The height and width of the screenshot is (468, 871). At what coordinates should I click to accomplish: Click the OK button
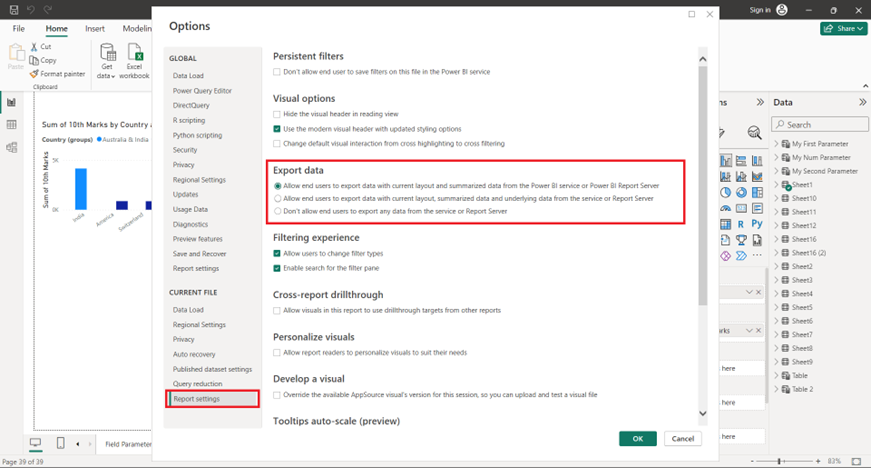click(637, 438)
